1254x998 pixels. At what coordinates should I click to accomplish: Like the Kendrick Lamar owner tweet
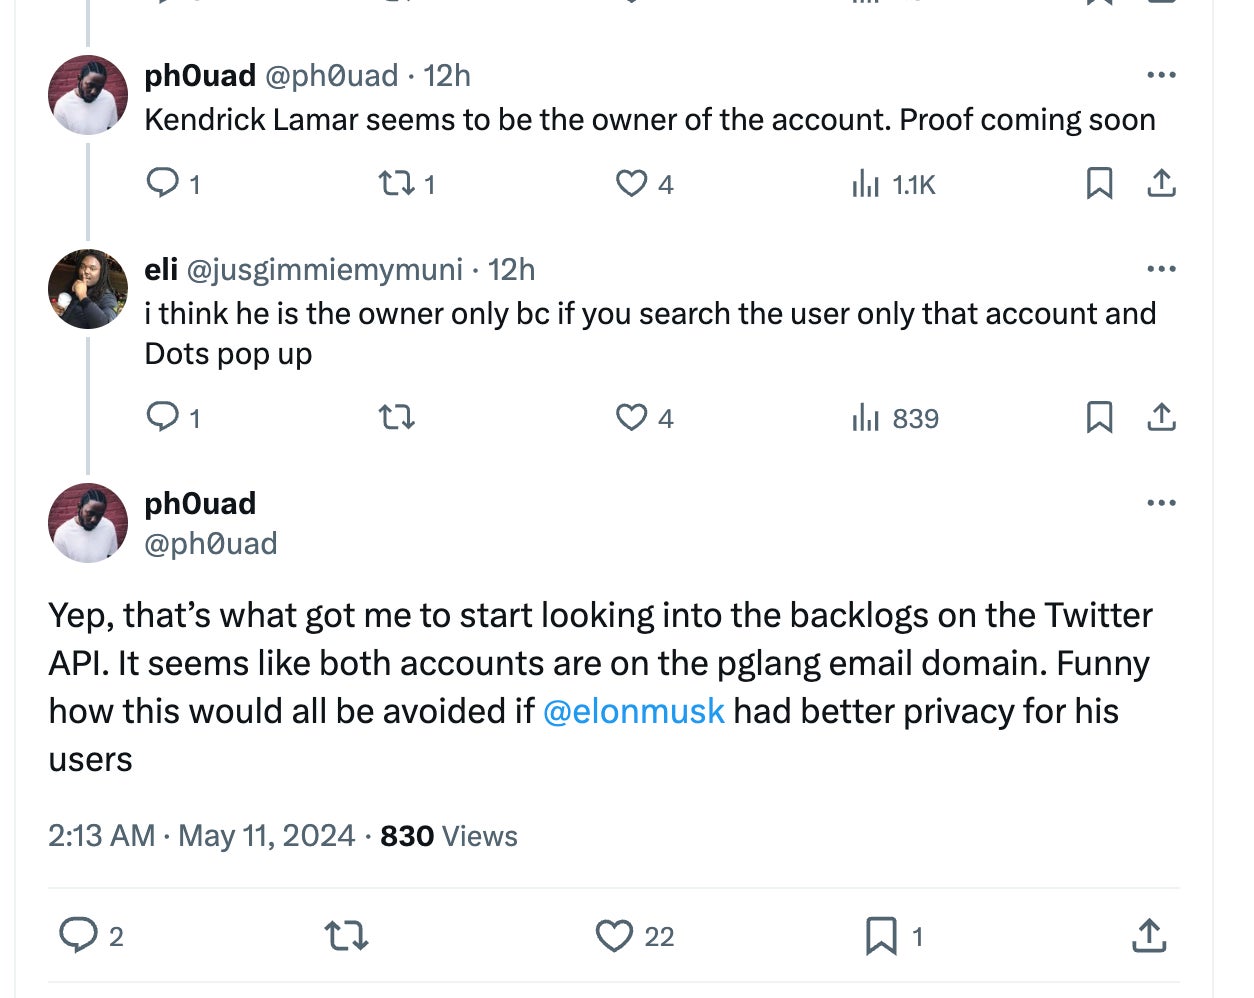632,184
